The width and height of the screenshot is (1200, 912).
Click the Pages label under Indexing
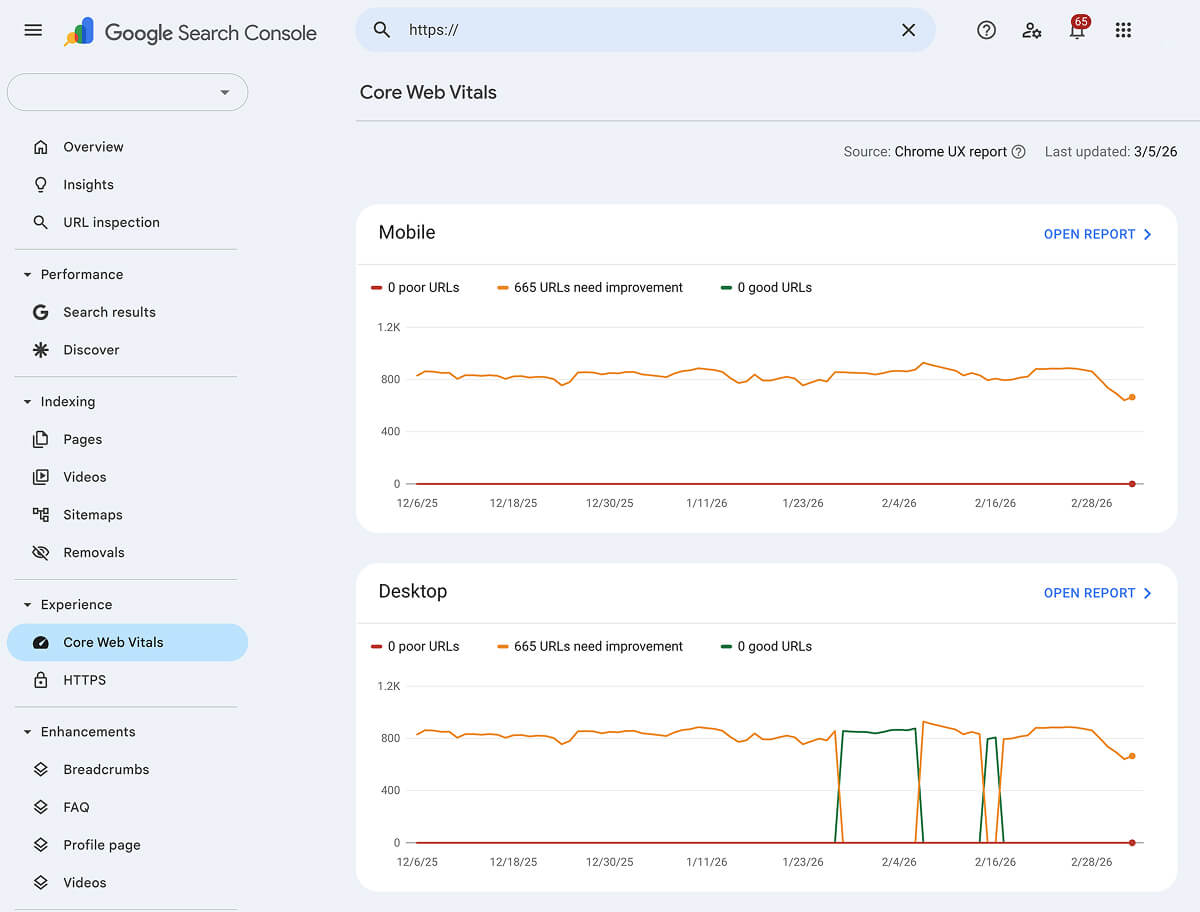pyautogui.click(x=83, y=439)
